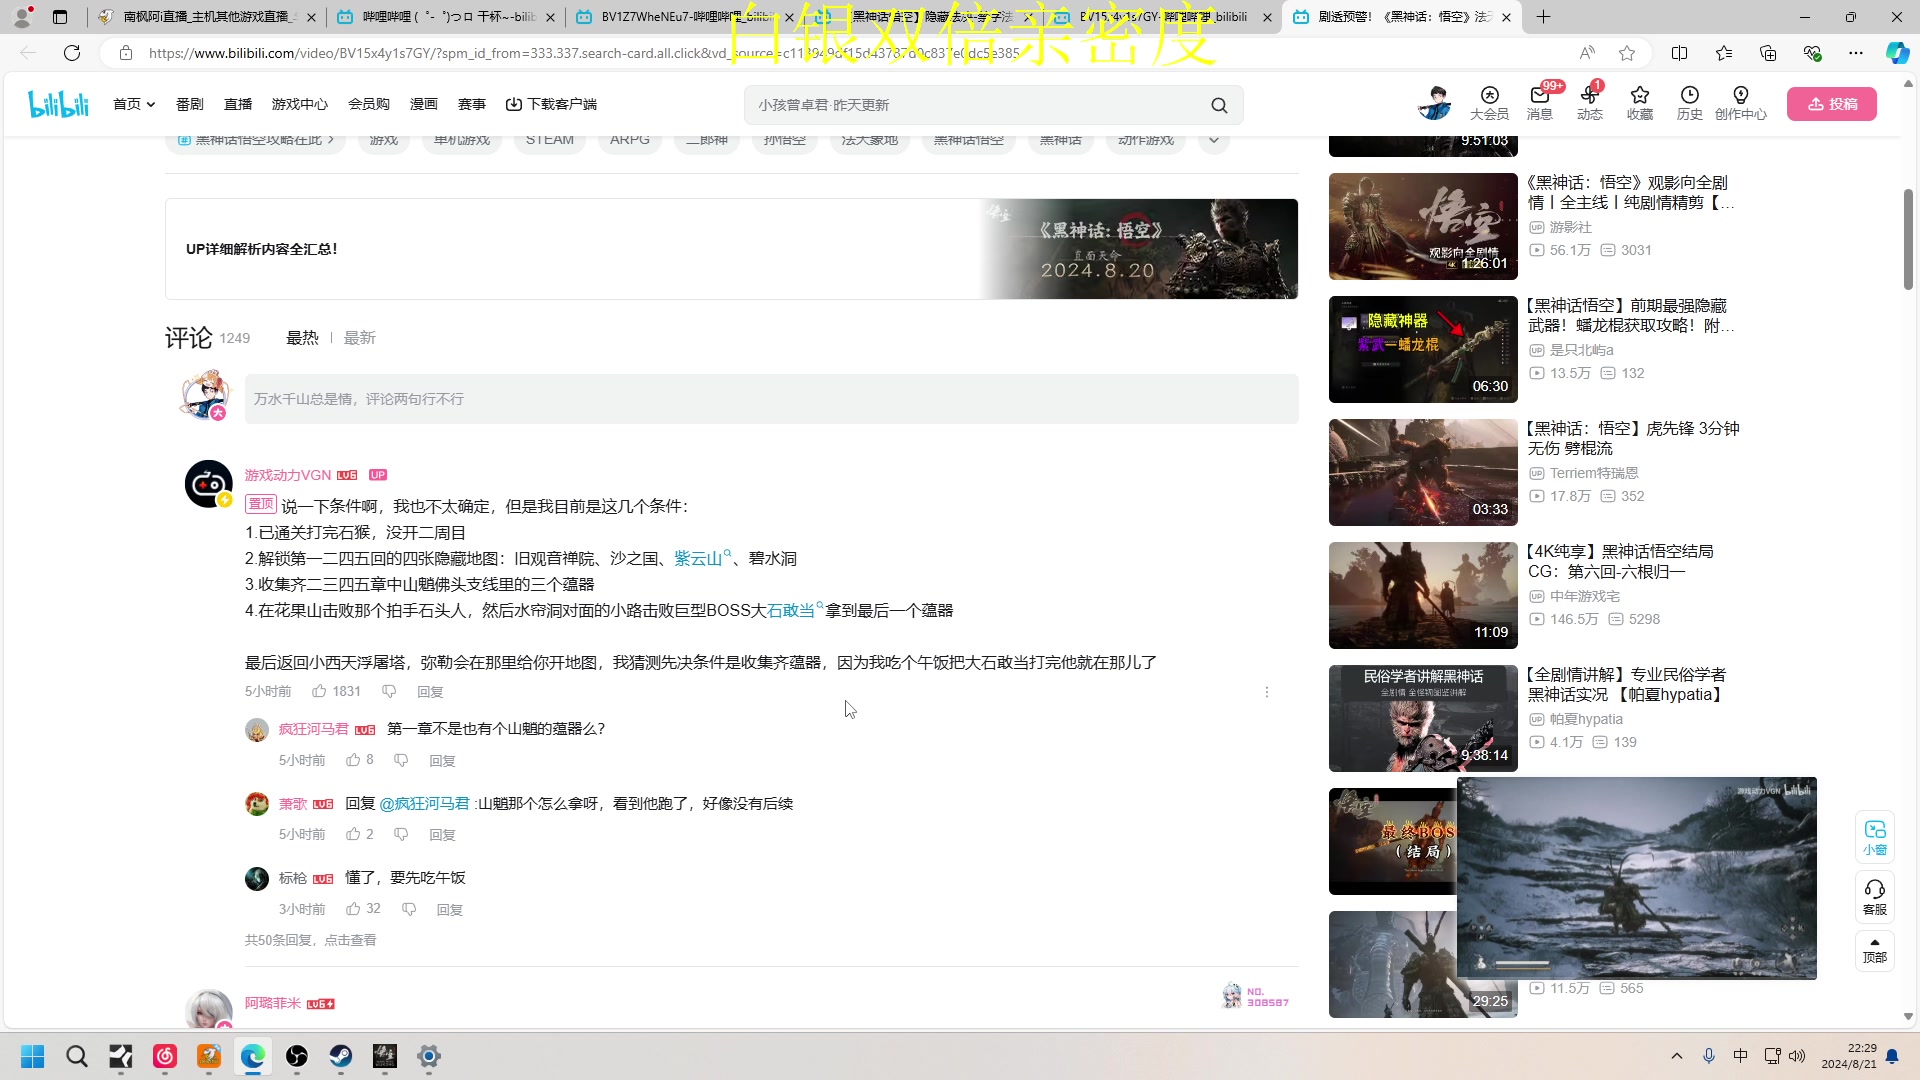This screenshot has width=1920, height=1080.
Task: Expand replies via 共50条回复 点击查看
Action: [310, 940]
